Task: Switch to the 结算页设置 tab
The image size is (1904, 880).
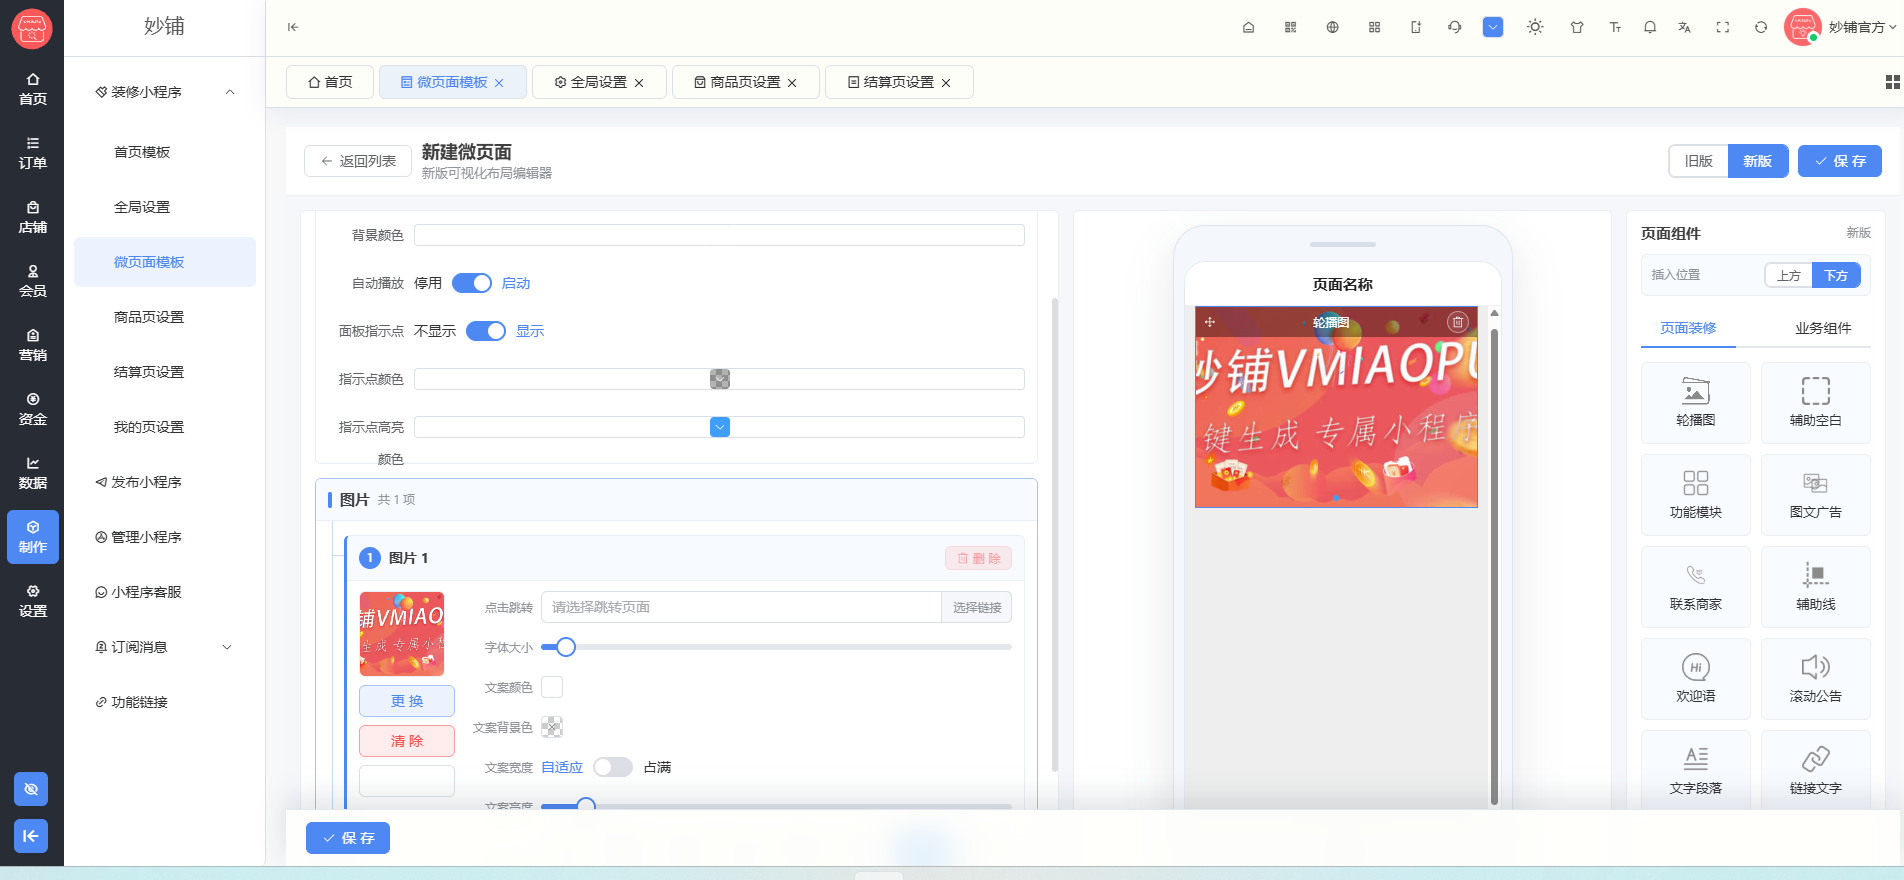Action: click(x=899, y=82)
